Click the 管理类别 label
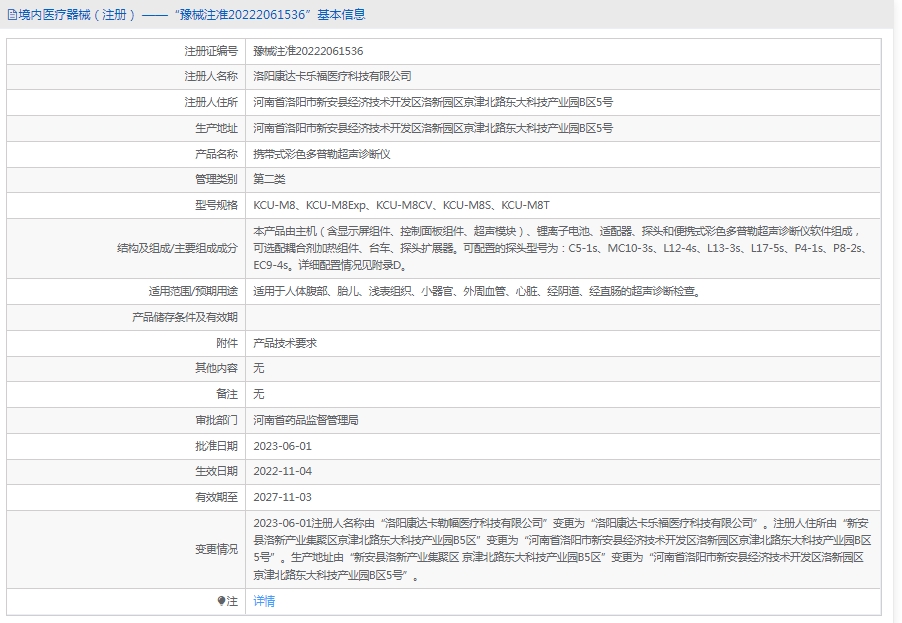Screen dimensions: 902x623 click(216, 179)
